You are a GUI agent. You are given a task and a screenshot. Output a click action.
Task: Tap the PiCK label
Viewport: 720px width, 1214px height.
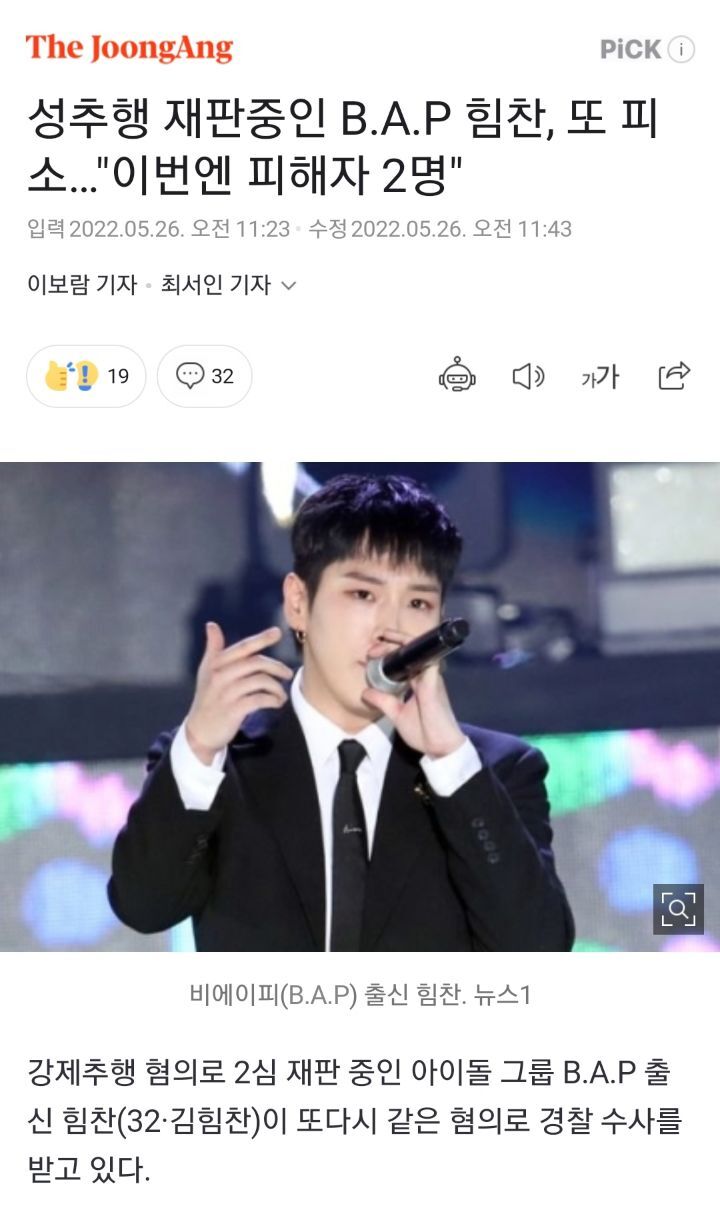point(629,49)
